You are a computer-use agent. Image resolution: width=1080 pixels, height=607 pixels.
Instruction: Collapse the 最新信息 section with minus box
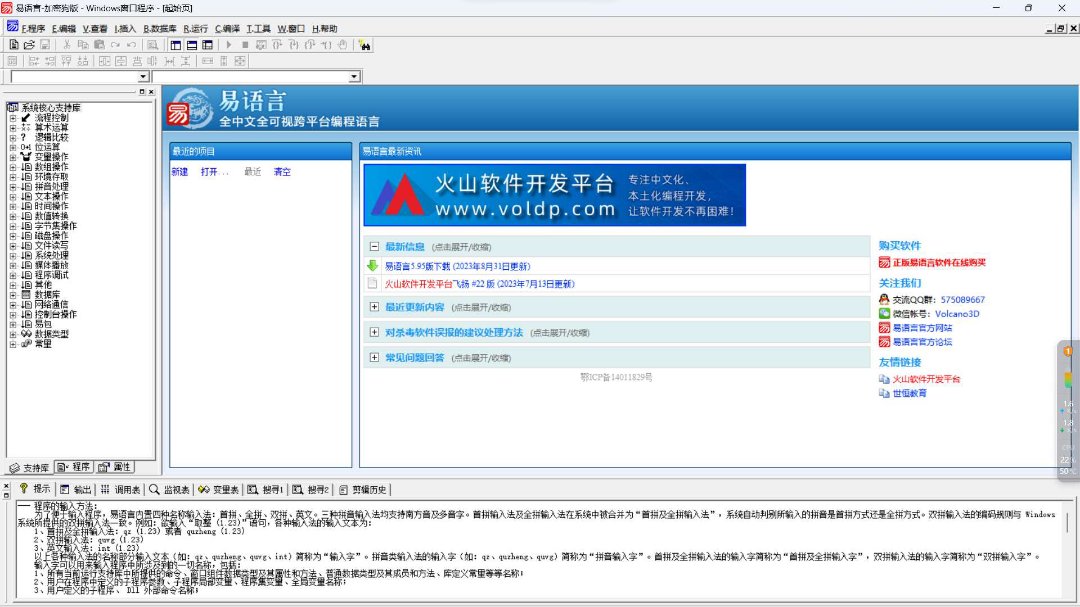[x=374, y=246]
